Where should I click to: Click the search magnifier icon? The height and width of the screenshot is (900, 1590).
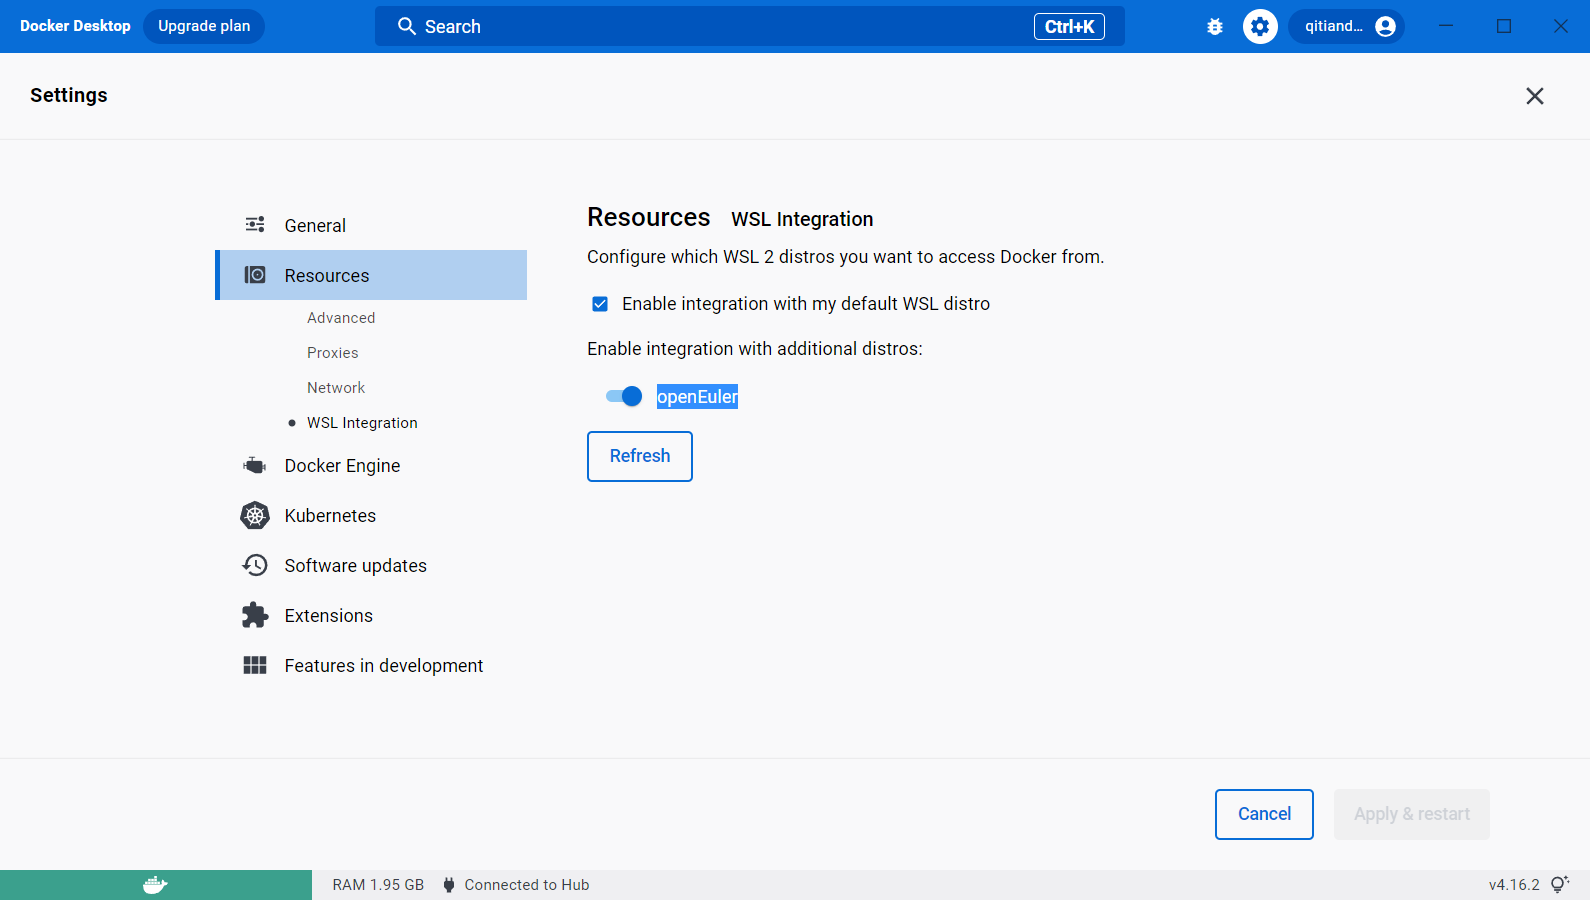point(406,26)
